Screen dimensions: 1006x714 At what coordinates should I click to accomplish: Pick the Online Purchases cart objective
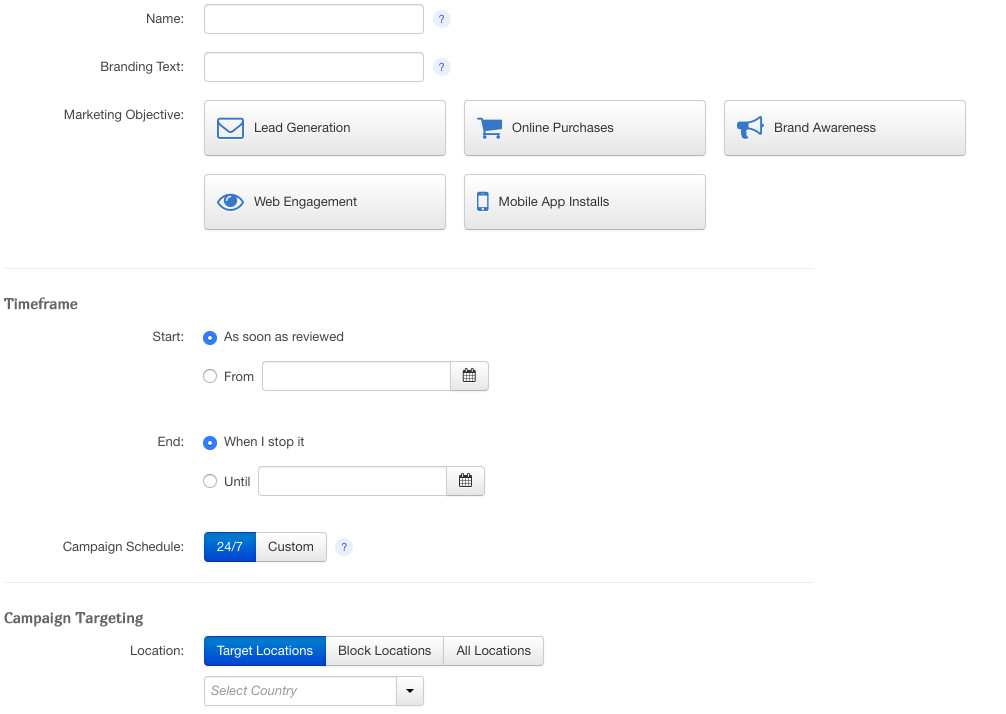(x=584, y=128)
